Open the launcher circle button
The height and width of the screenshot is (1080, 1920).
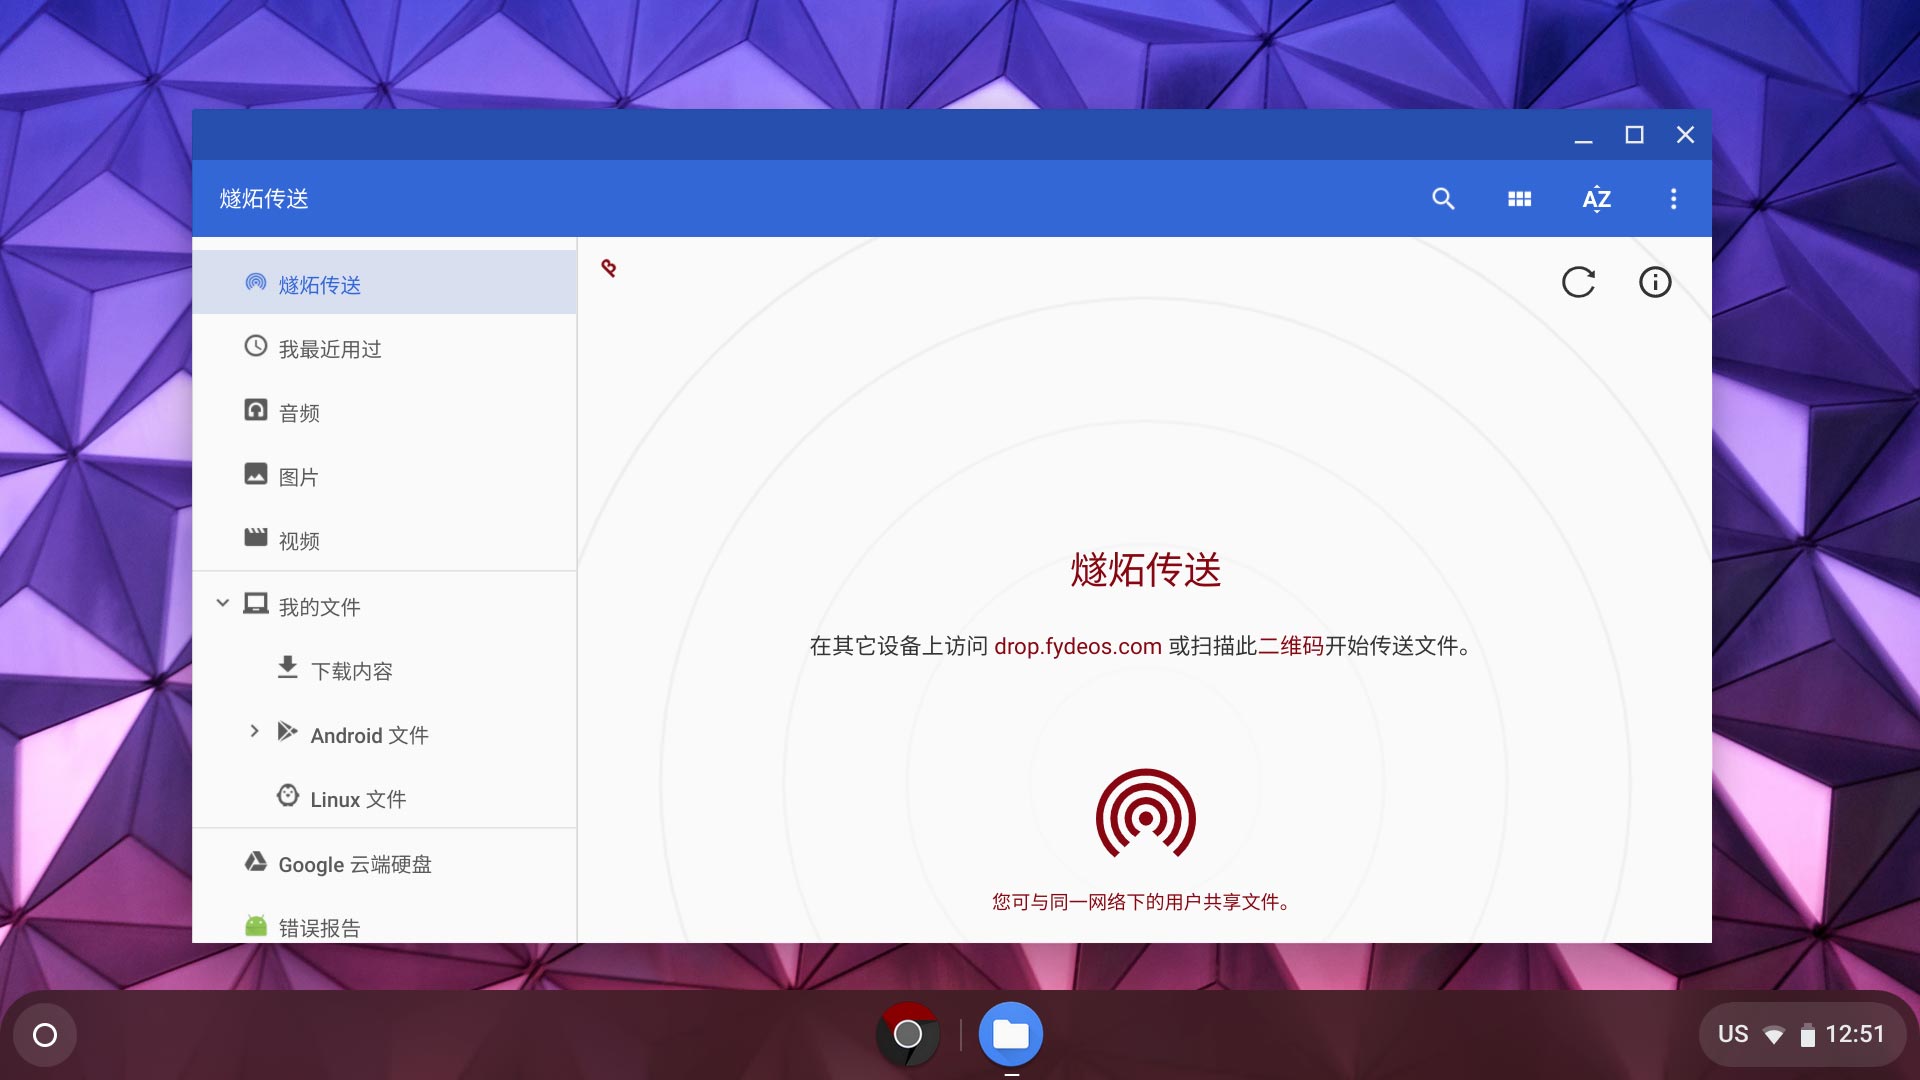pyautogui.click(x=45, y=1035)
